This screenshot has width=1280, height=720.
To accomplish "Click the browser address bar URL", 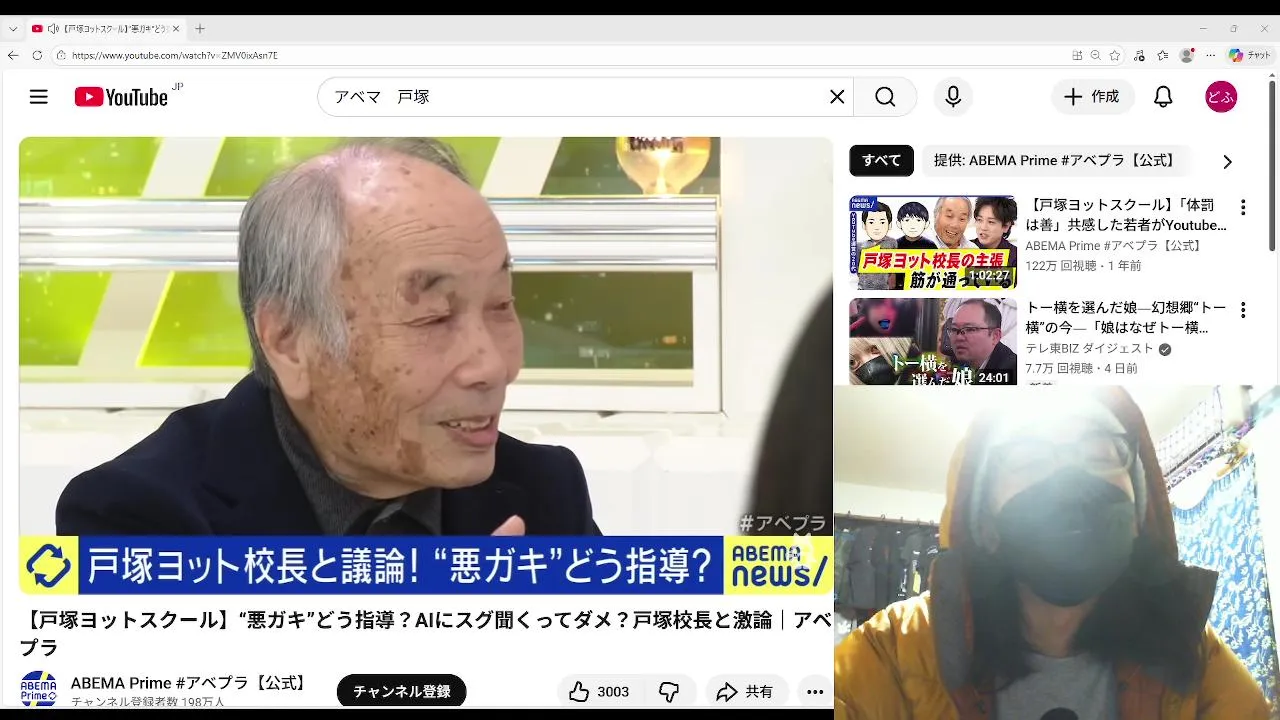I will (175, 55).
